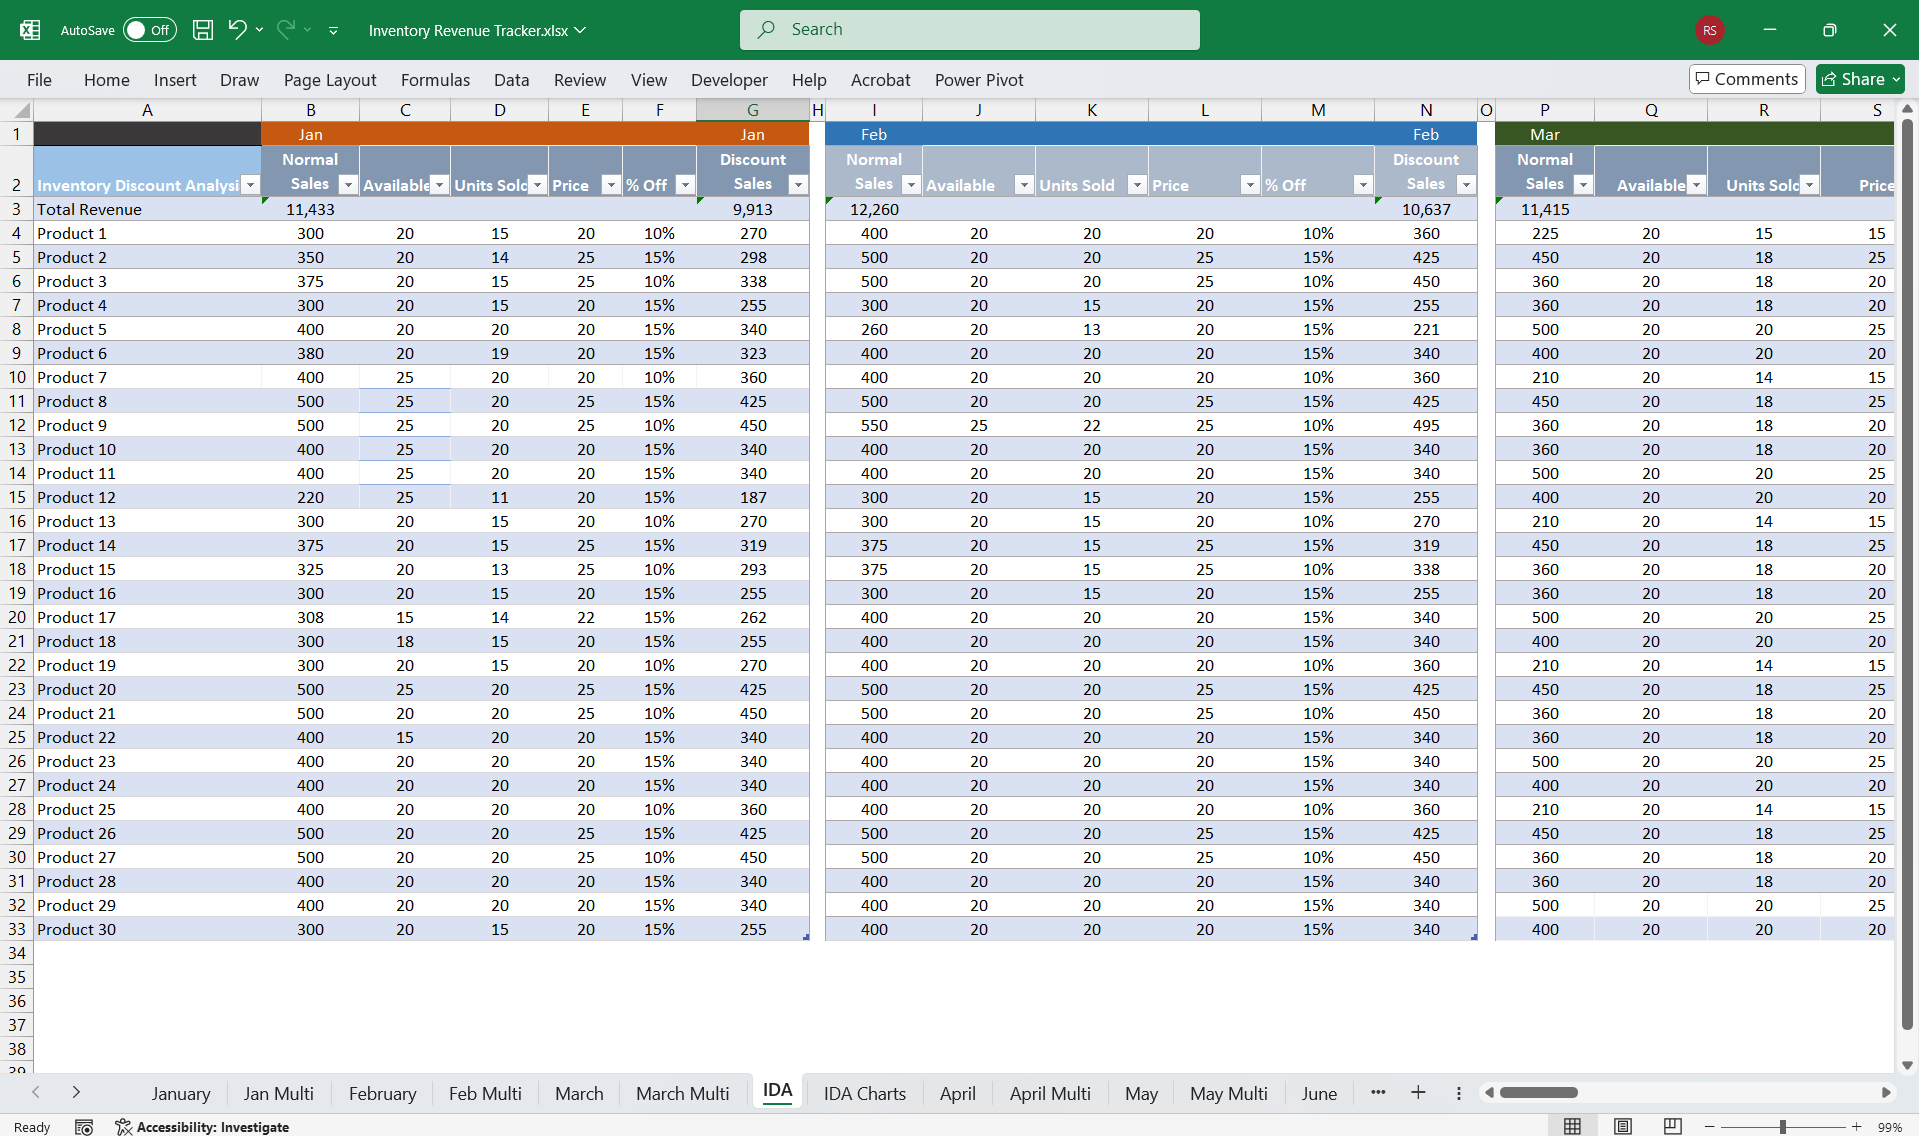The height and width of the screenshot is (1136, 1919).
Task: Toggle the AutoSave switch
Action: point(150,30)
